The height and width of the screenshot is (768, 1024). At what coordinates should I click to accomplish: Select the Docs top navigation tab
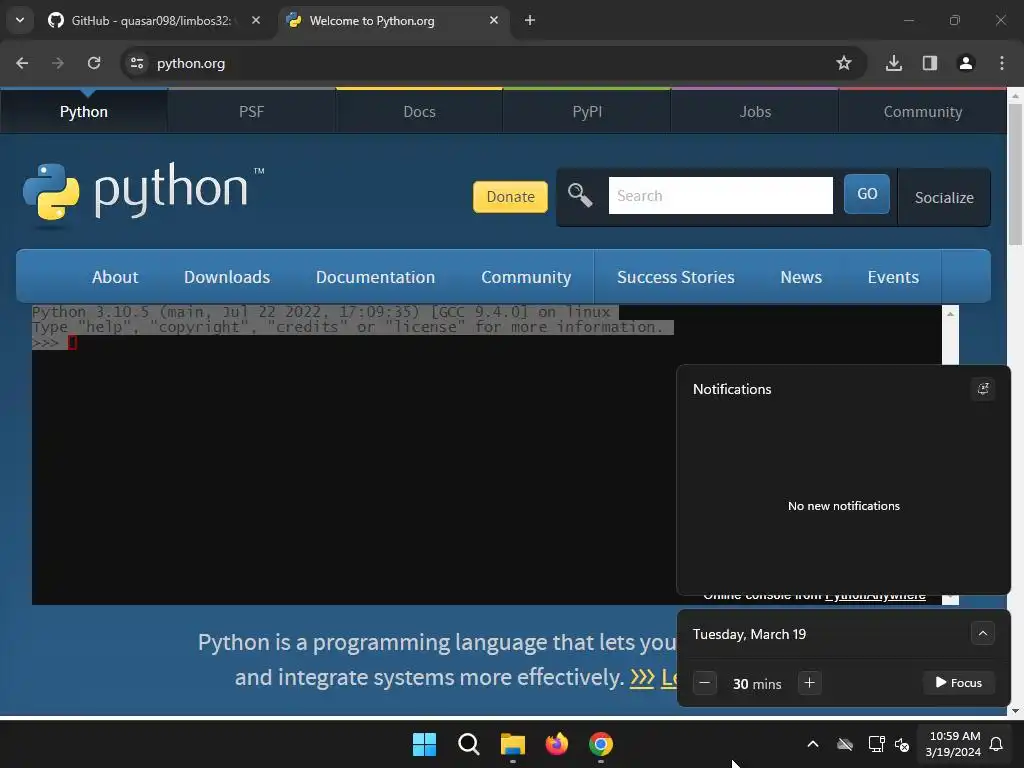click(419, 112)
